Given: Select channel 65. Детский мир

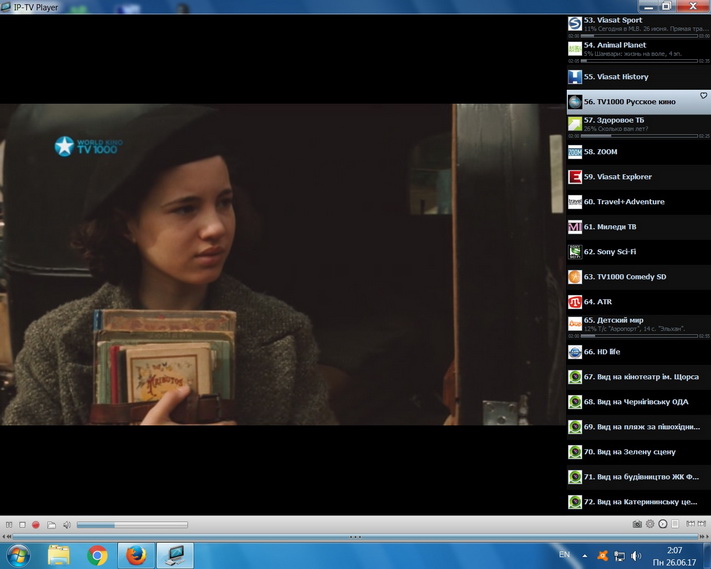Looking at the screenshot, I should [x=638, y=326].
